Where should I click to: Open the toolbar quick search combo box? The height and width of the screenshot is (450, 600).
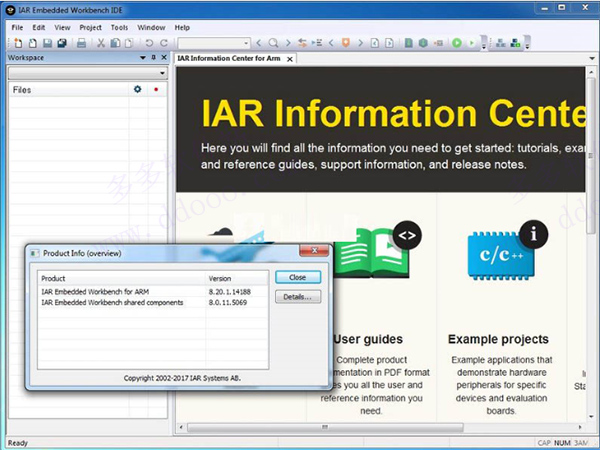(214, 43)
